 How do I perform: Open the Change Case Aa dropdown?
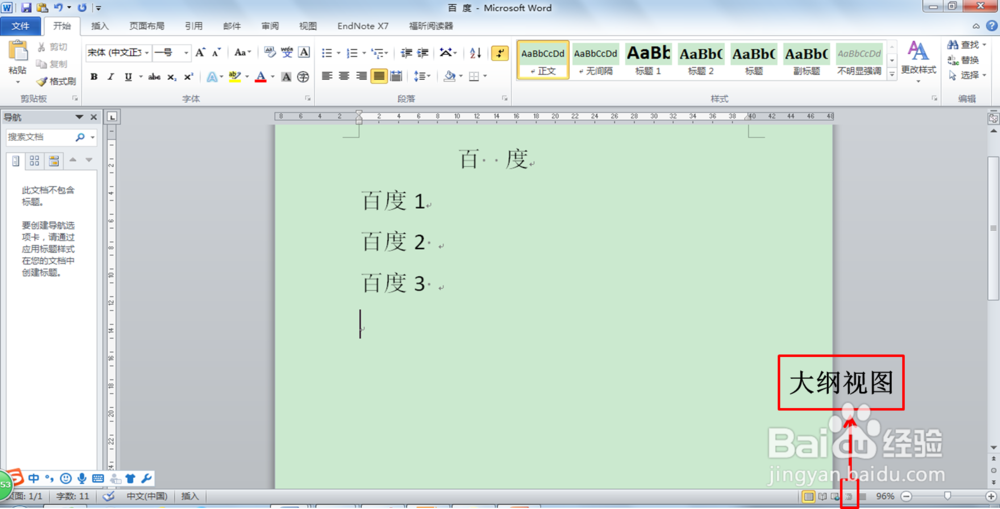(x=242, y=52)
